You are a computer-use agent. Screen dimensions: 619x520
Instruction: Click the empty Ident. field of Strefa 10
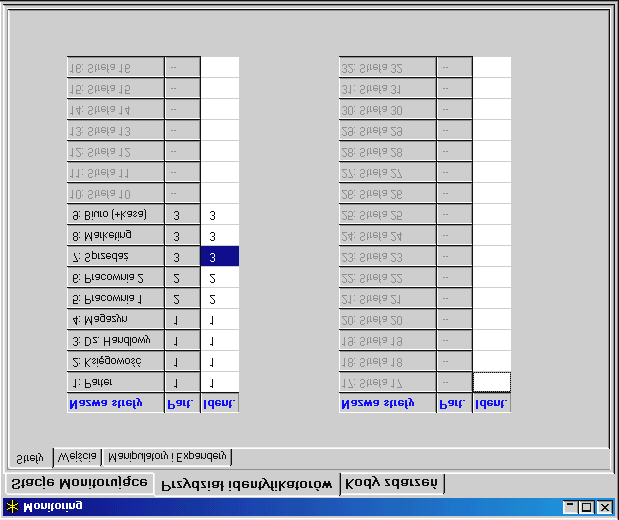point(220,193)
